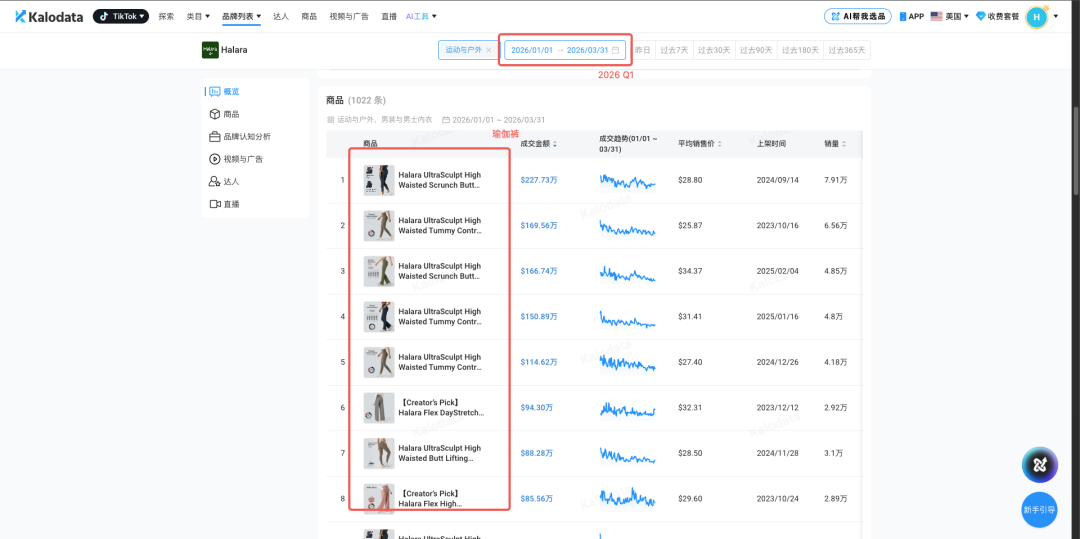The image size is (1080, 539).
Task: Go to the 达人 nav tab
Action: (x=281, y=16)
